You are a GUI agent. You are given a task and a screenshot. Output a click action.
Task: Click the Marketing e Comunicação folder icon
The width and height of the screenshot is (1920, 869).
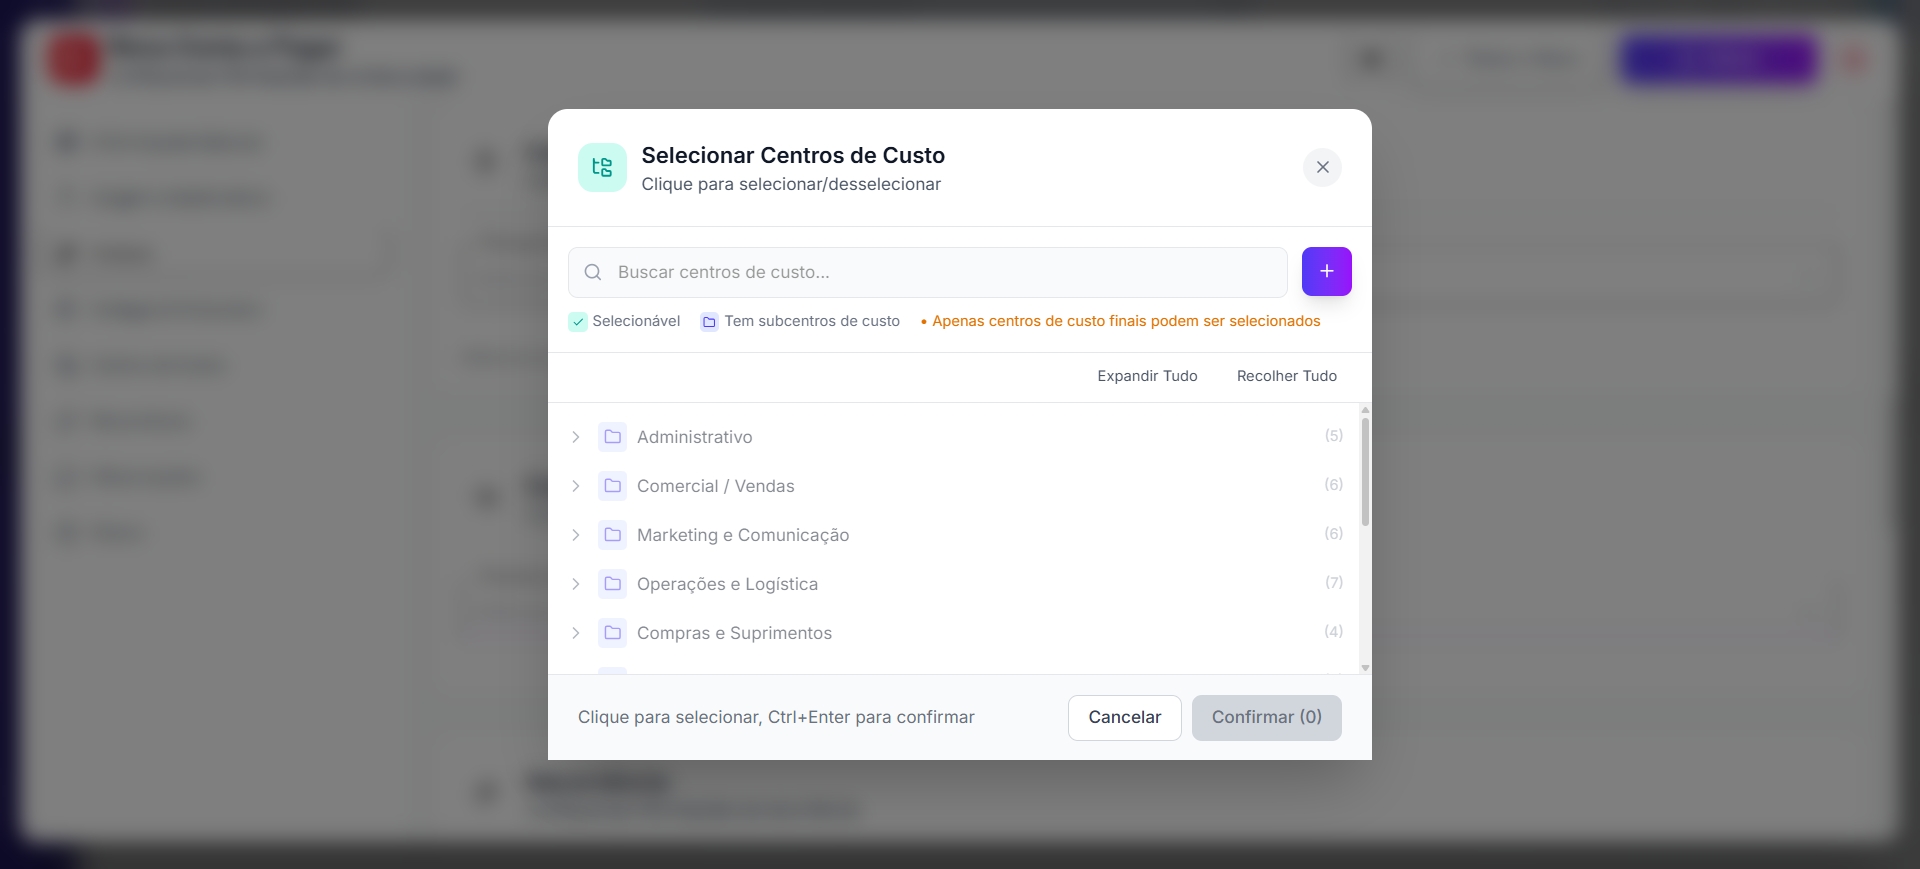tap(612, 535)
